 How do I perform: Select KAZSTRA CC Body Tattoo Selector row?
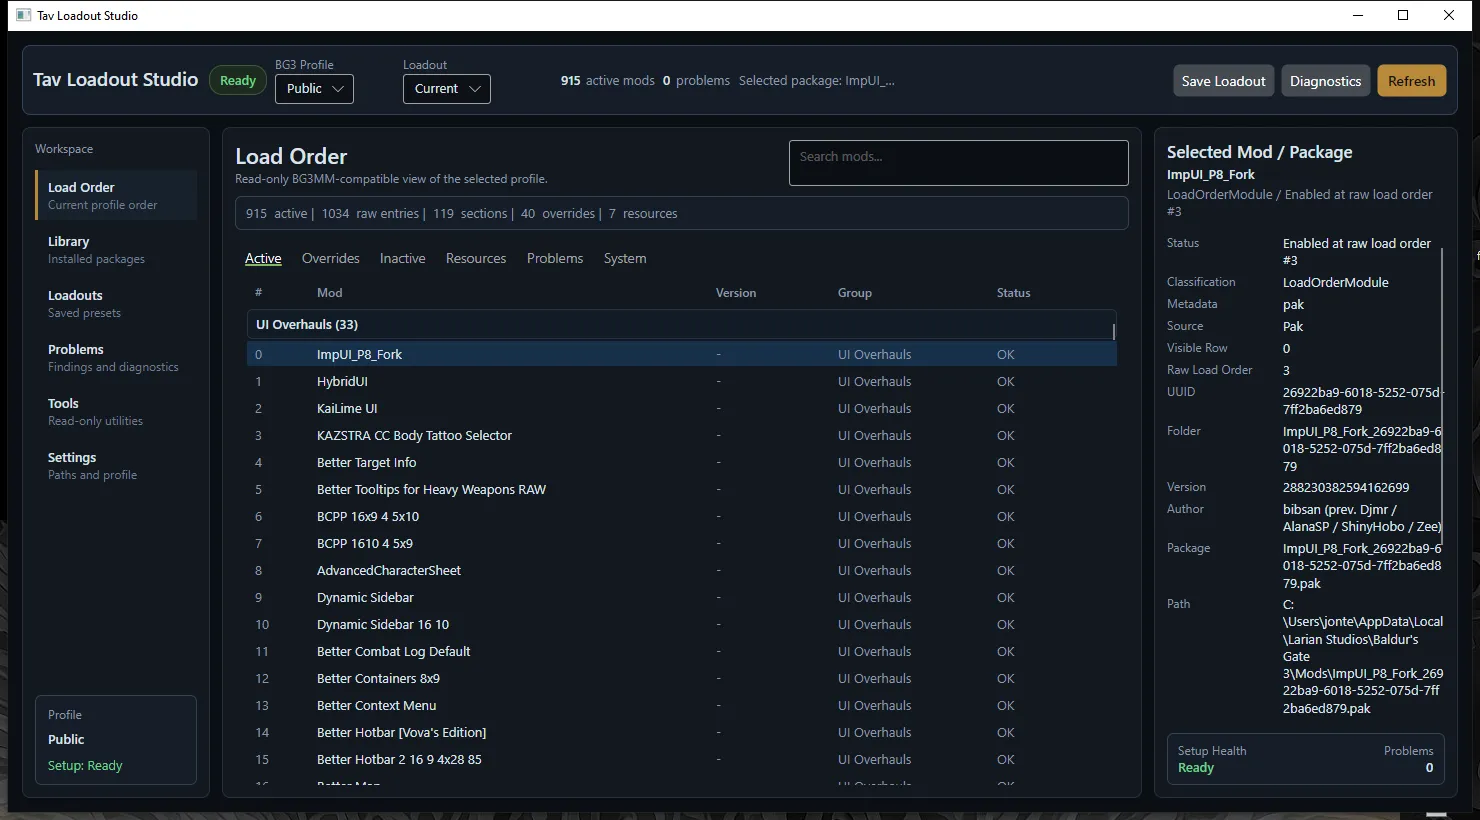681,436
